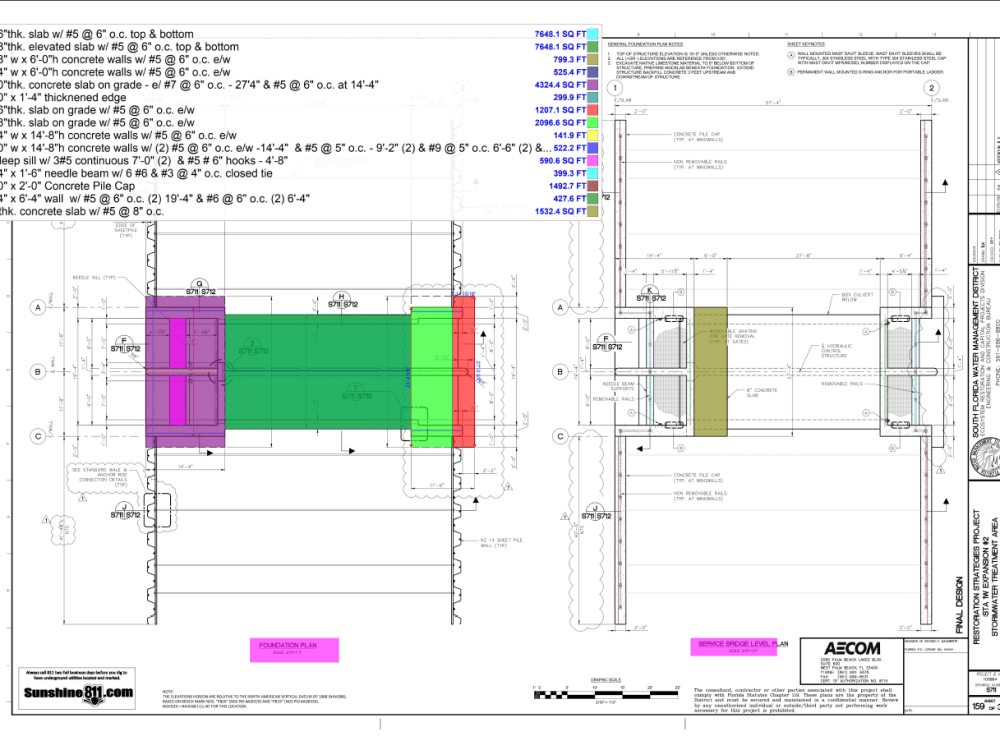Select section callout G S71/S712 on foundation plan

click(x=199, y=288)
